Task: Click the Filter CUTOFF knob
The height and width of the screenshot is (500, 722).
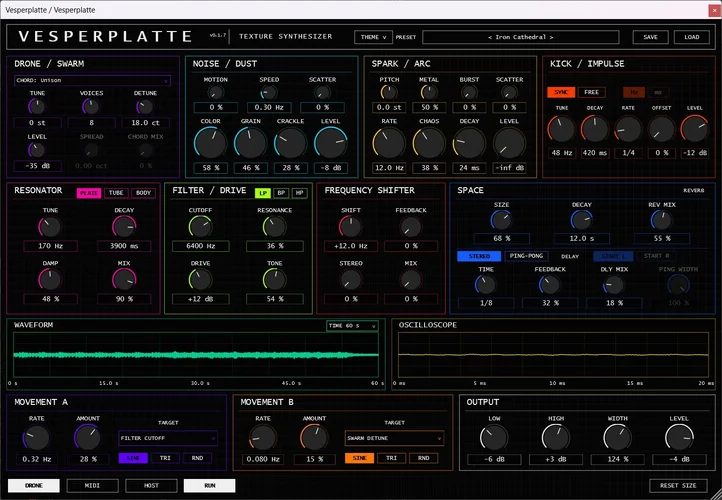Action: (x=200, y=227)
